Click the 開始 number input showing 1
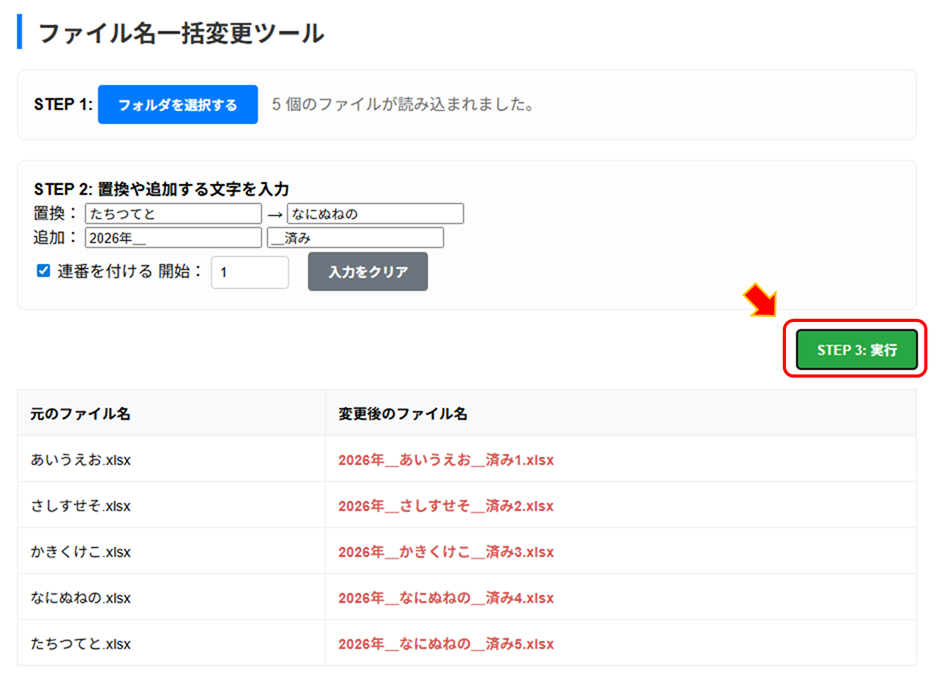 (x=249, y=272)
